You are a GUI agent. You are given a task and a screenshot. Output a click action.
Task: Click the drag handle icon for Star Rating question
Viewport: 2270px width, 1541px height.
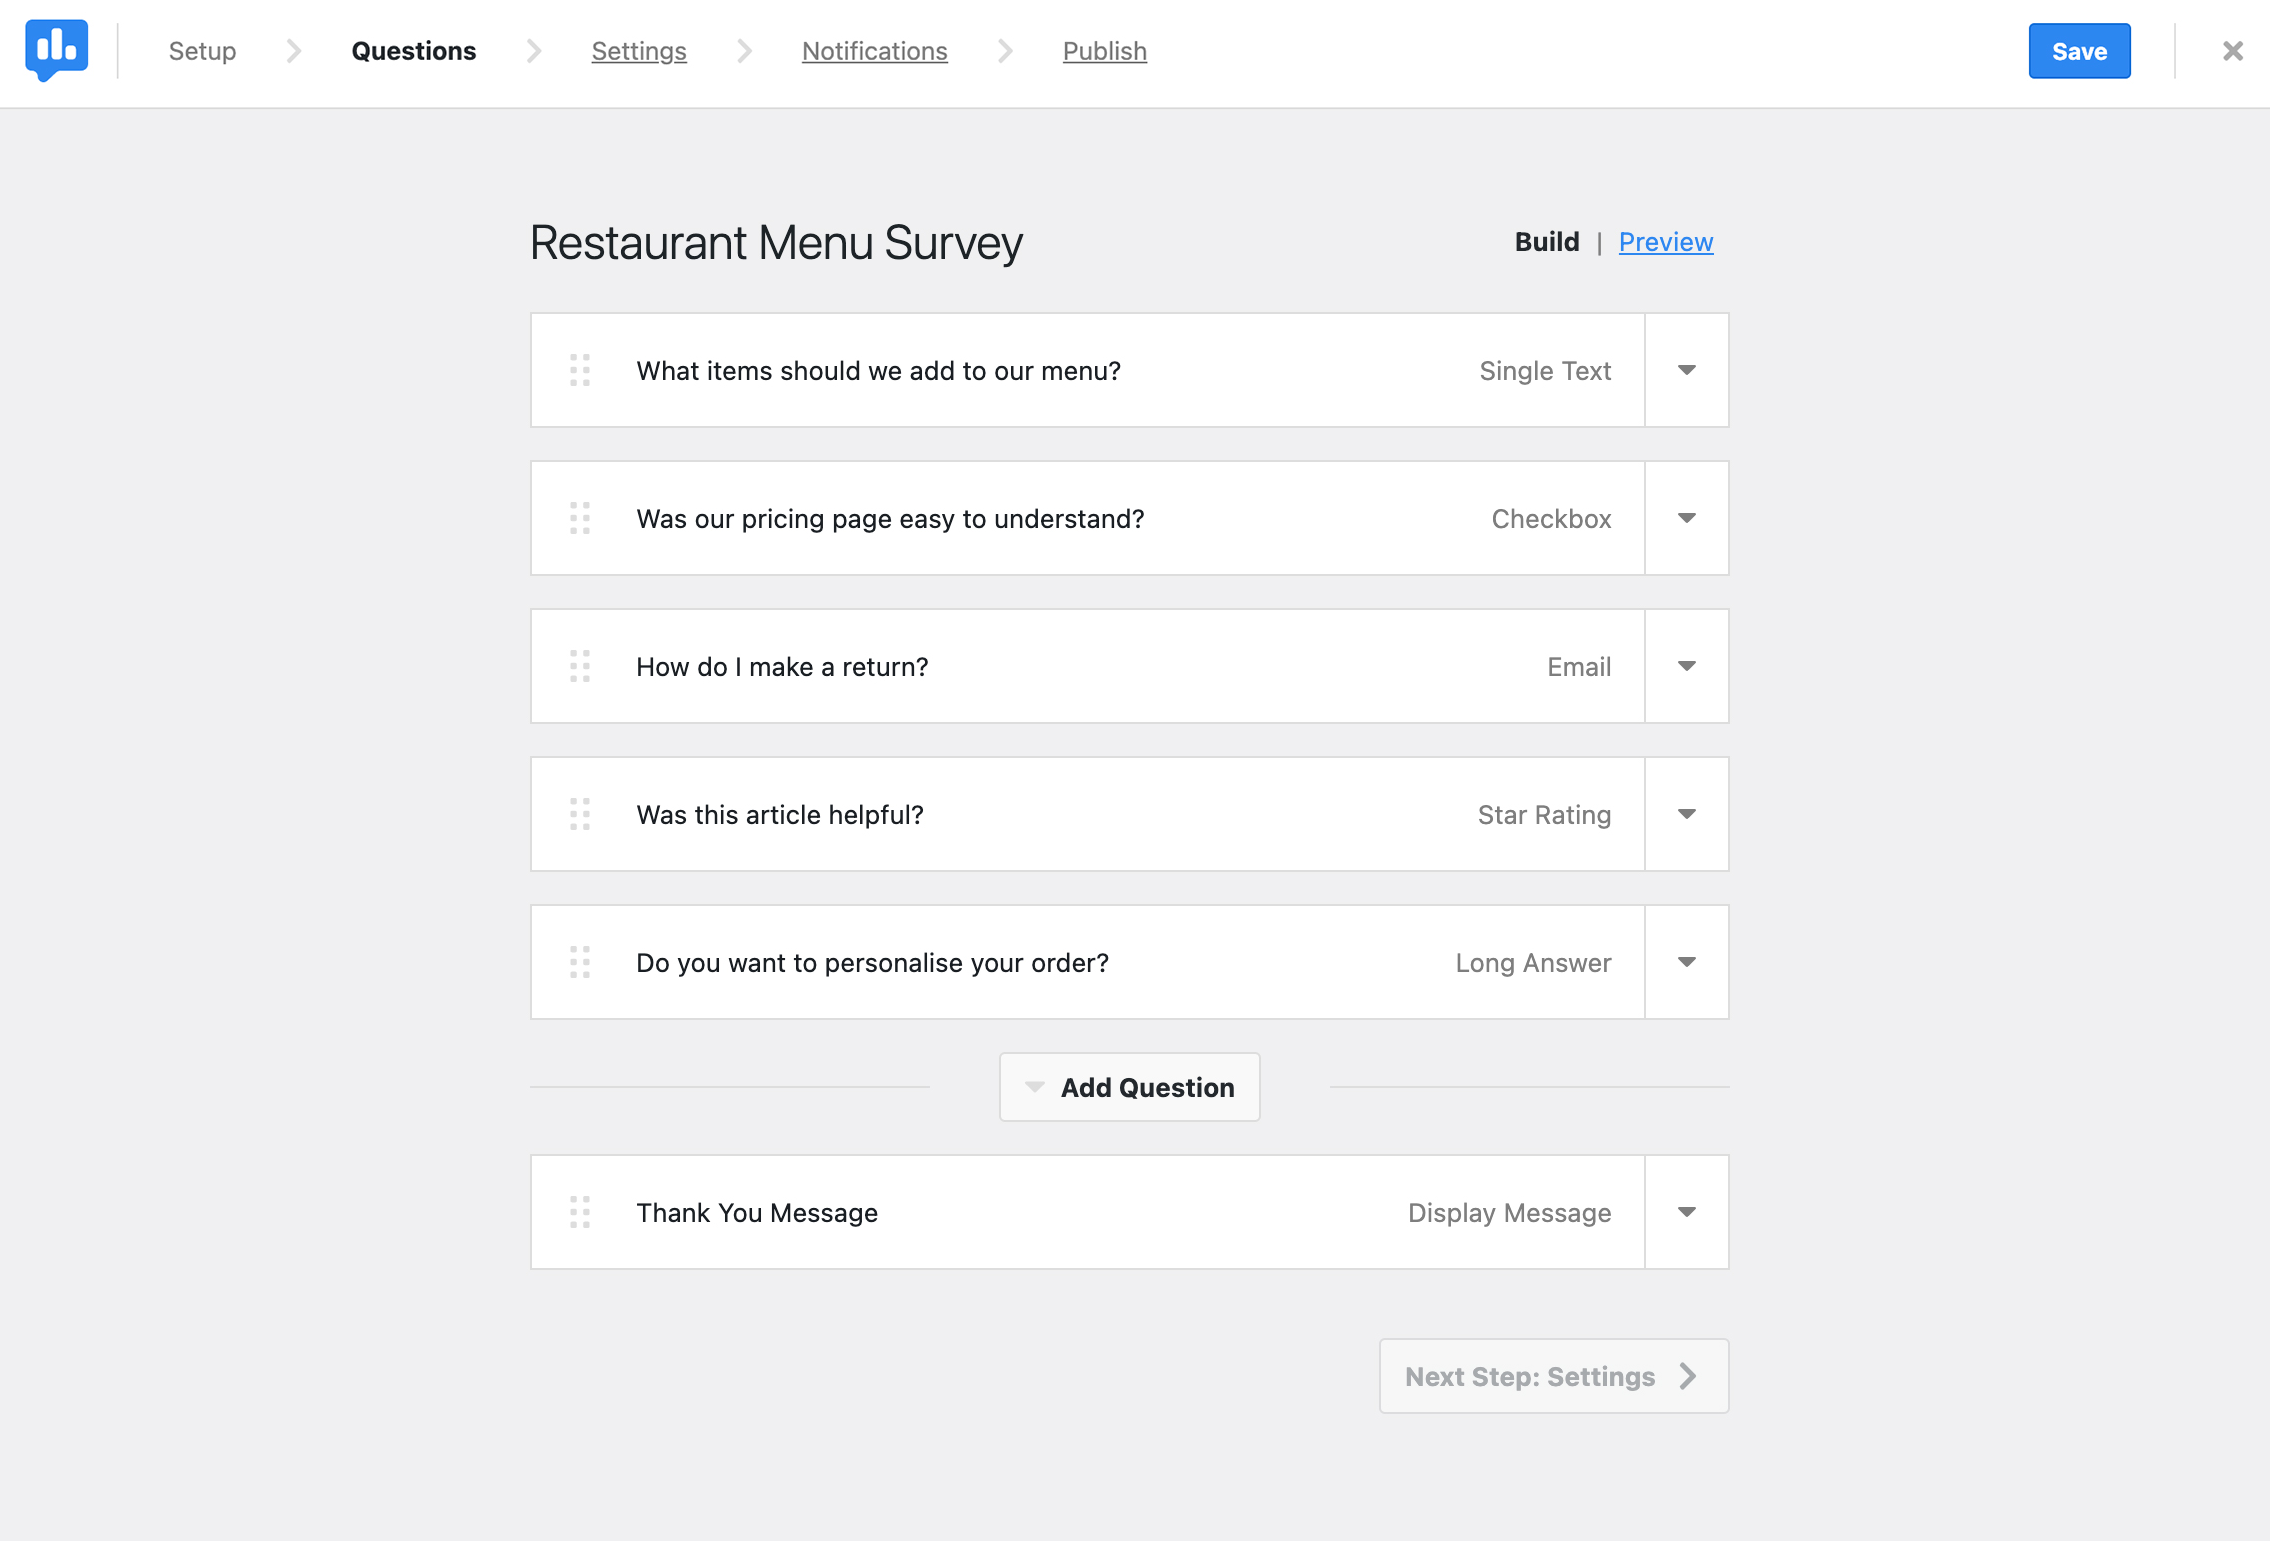tap(580, 813)
